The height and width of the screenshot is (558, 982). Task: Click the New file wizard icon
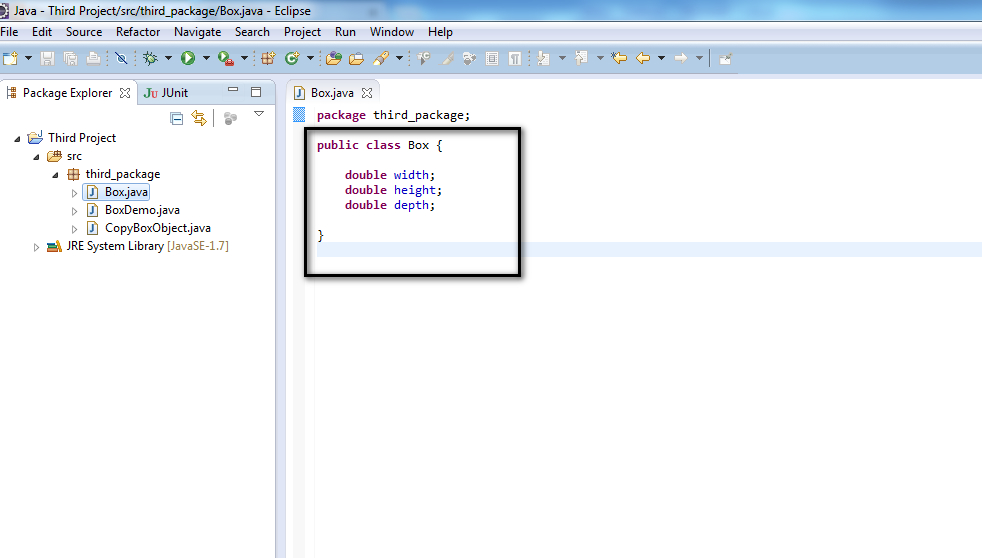[10, 58]
